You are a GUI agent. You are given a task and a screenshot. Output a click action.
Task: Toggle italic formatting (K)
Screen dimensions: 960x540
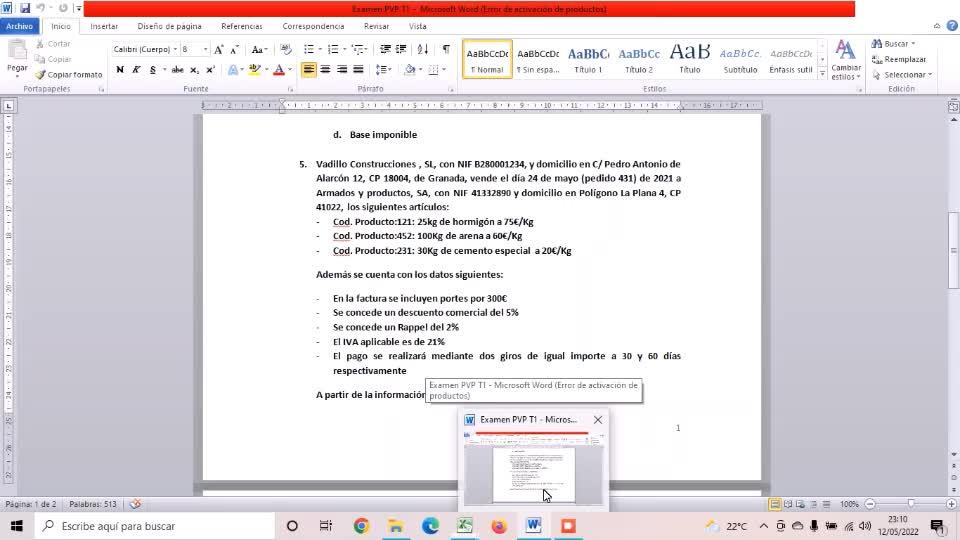[136, 69]
